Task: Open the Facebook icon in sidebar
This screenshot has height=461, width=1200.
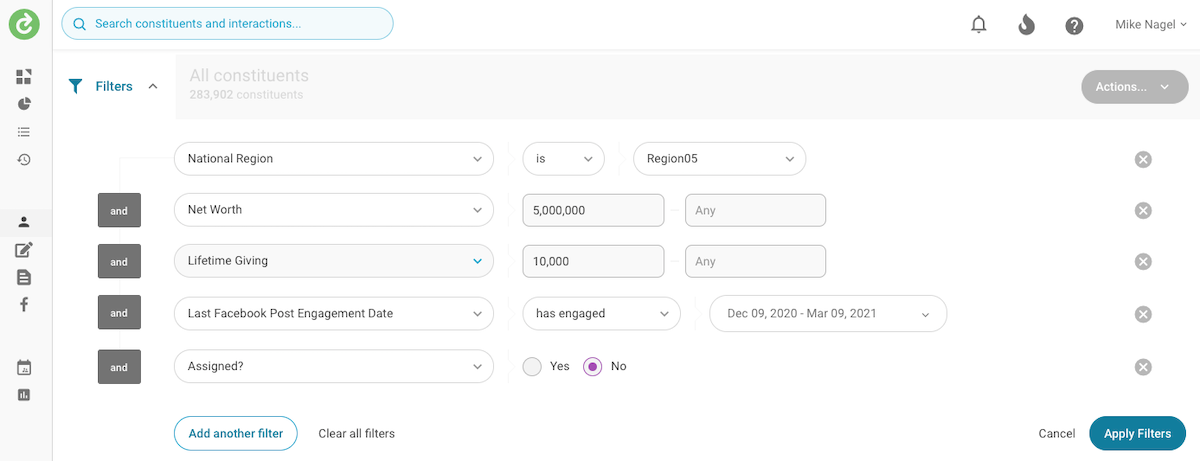Action: click(24, 304)
